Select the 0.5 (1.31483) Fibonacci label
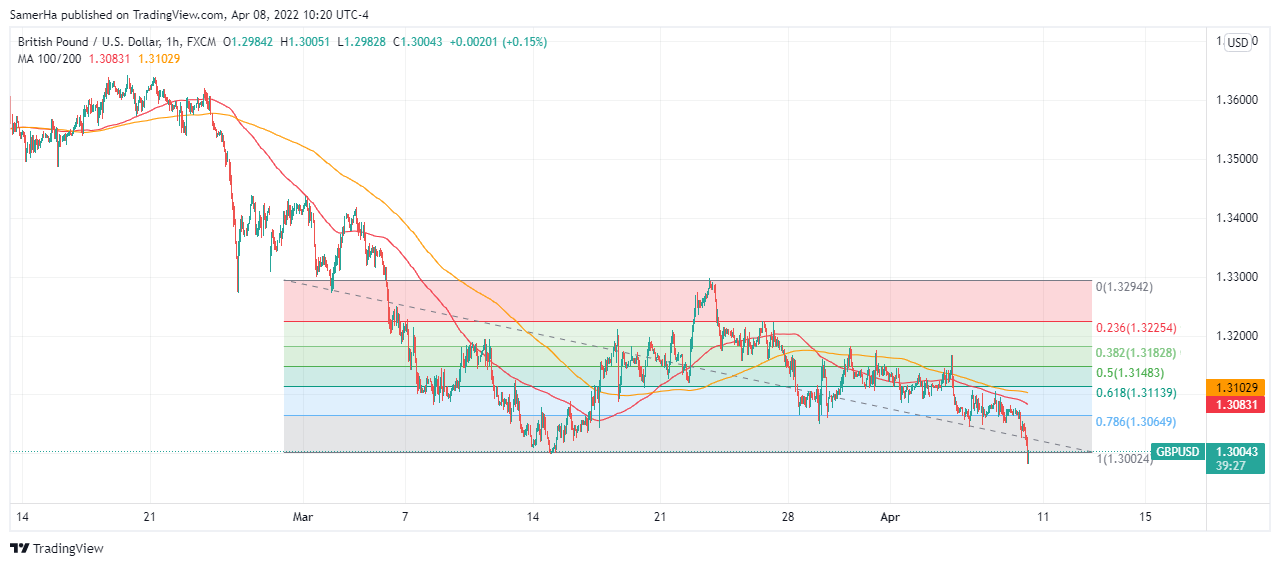 coord(1135,373)
